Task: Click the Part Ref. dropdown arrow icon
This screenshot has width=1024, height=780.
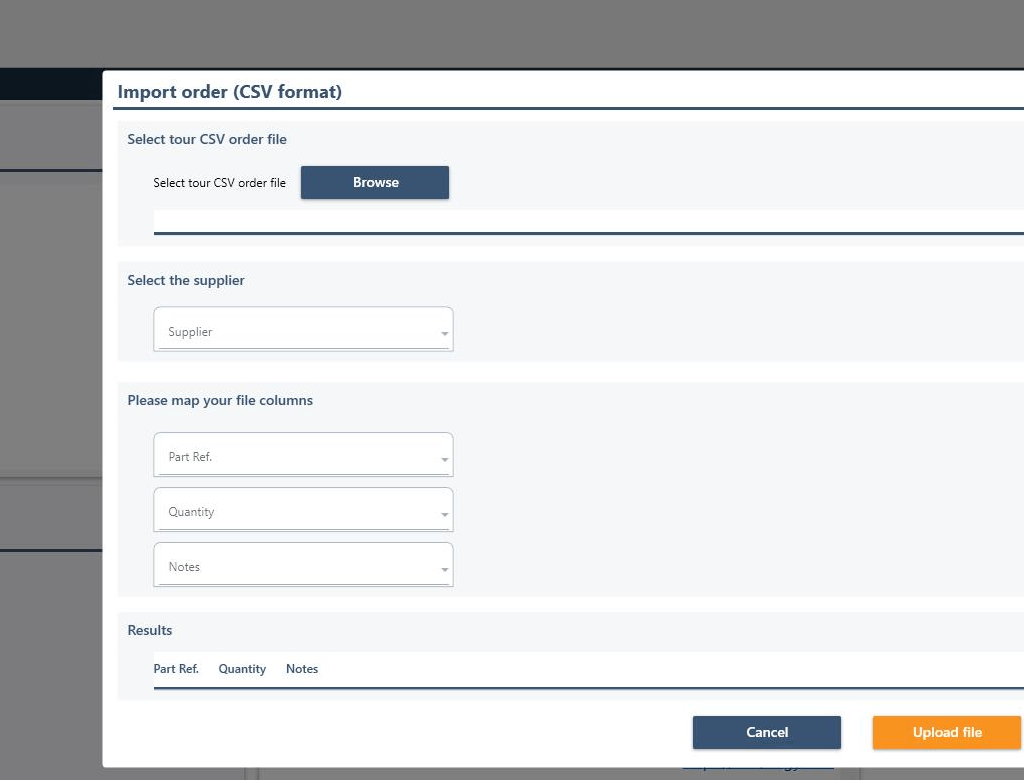Action: tap(444, 460)
